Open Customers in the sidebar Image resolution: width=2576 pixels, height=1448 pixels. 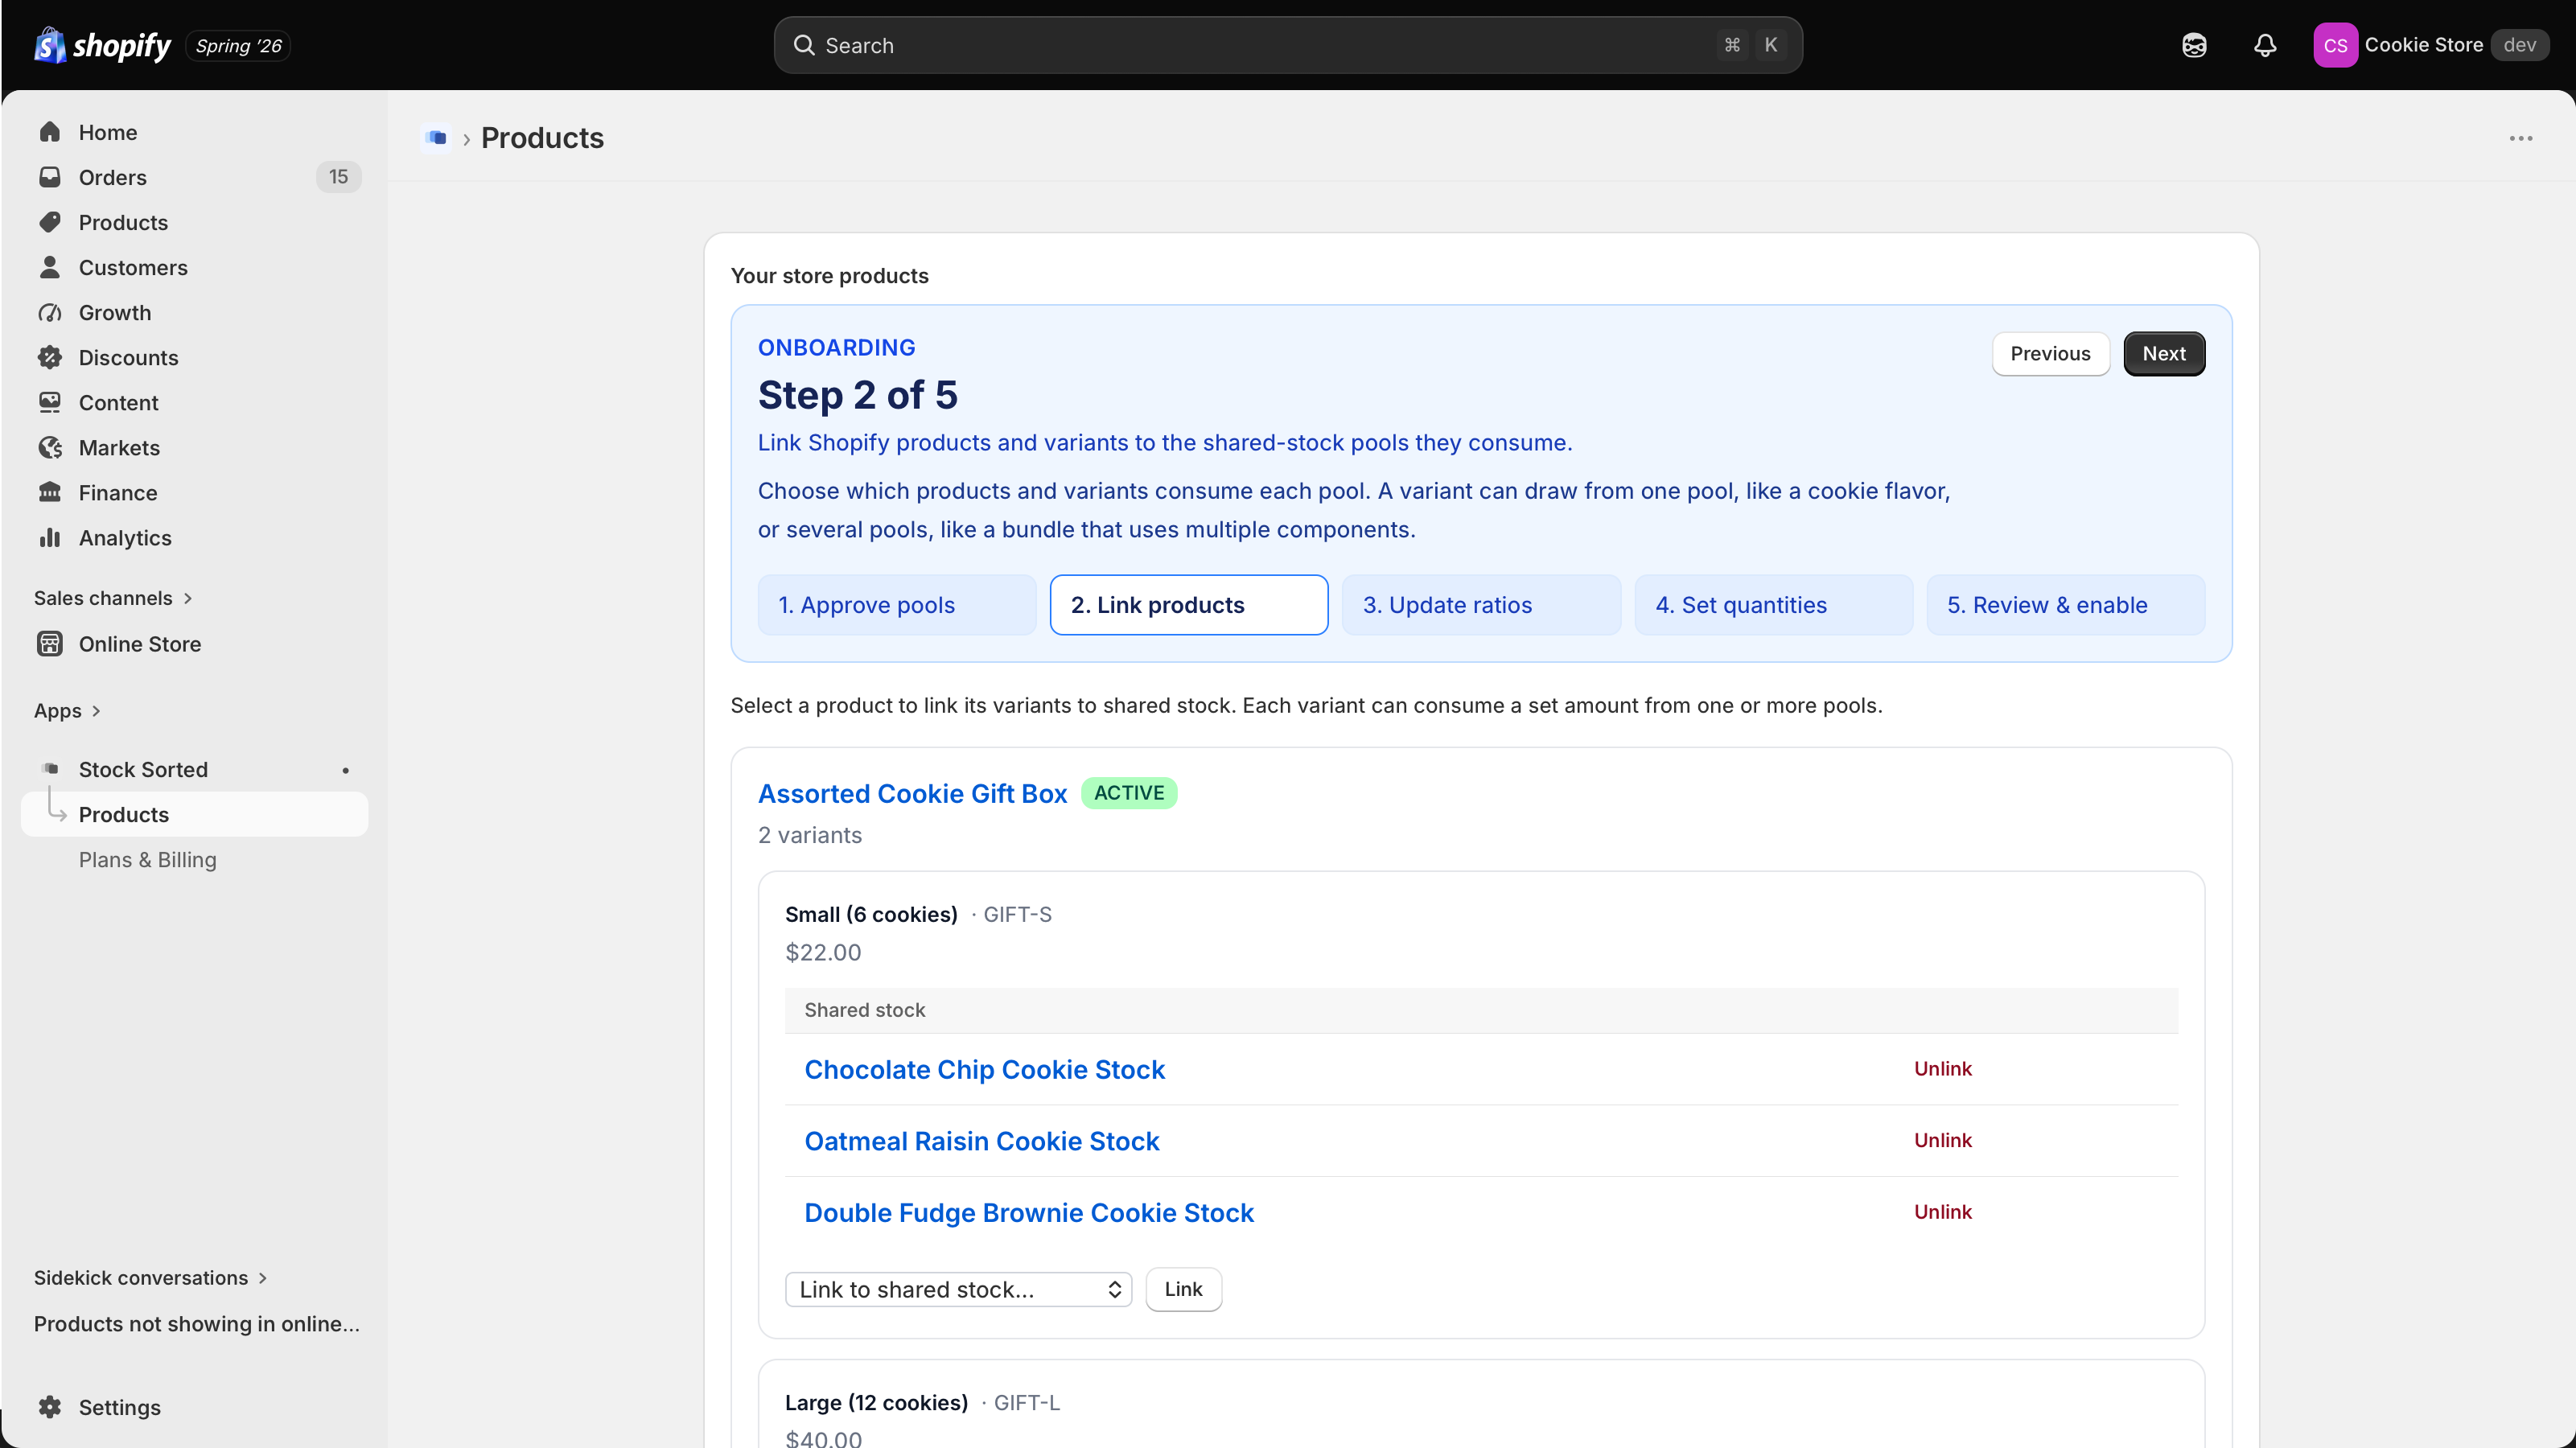(x=194, y=267)
